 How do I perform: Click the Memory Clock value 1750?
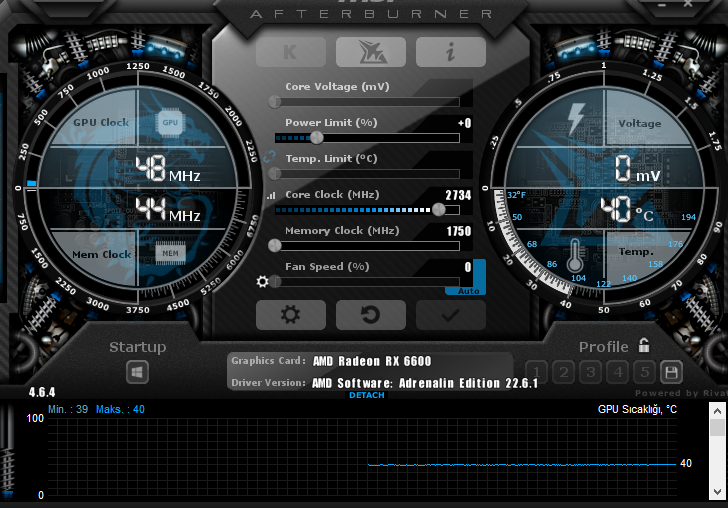click(x=459, y=231)
